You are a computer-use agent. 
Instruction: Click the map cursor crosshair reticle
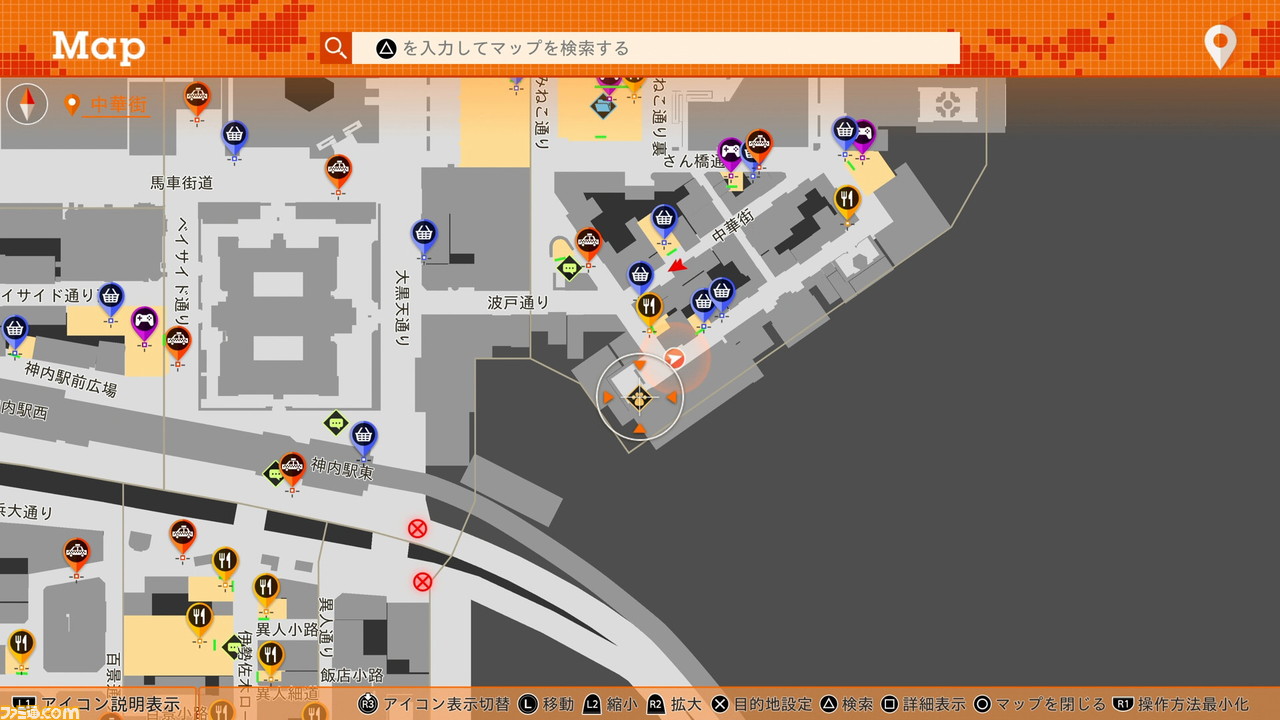point(639,398)
